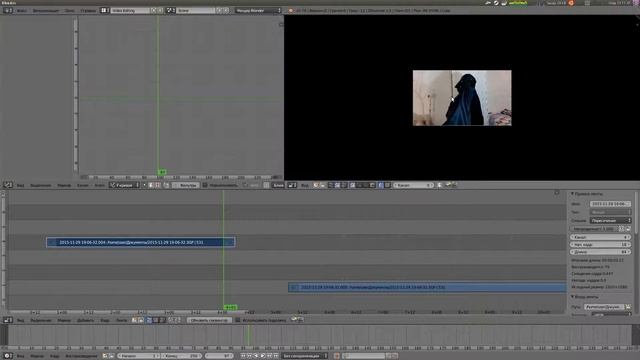This screenshot has height=360, width=640.
Task: Click the play animation button
Action: point(262,356)
